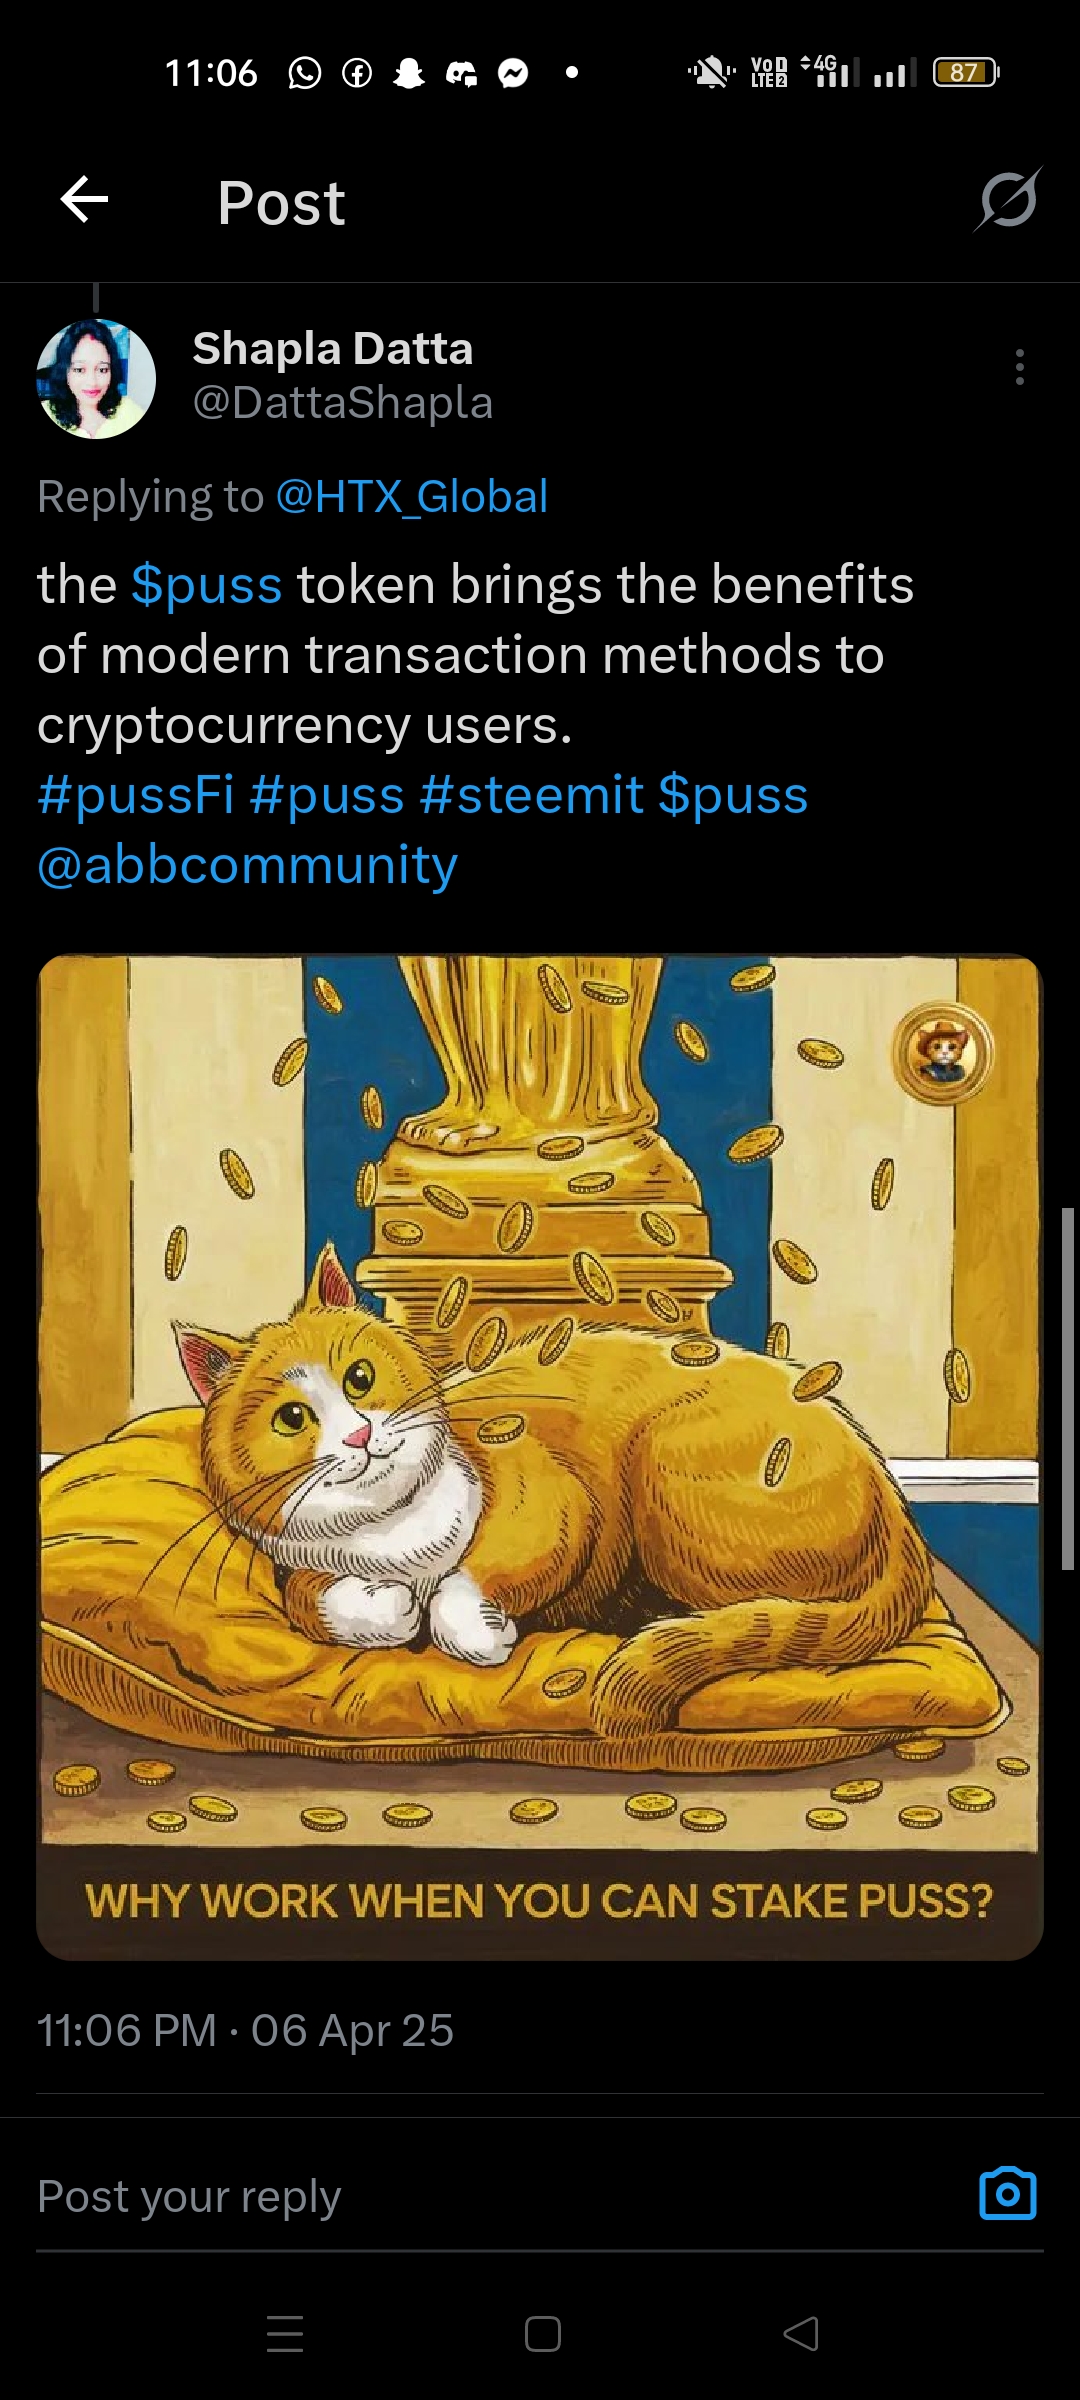This screenshot has height=2400, width=1080.
Task: Tap the camera icon in the reply bar
Action: click(x=1008, y=2194)
